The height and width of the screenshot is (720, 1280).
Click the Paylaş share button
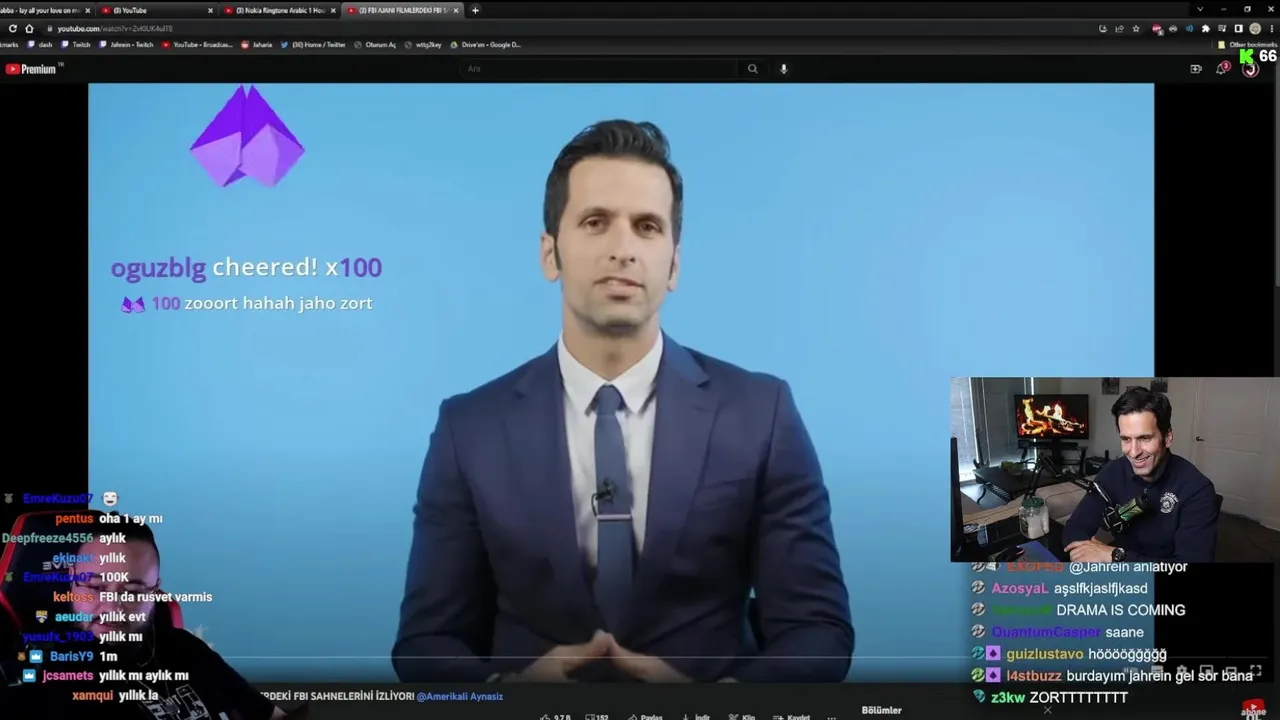click(645, 717)
